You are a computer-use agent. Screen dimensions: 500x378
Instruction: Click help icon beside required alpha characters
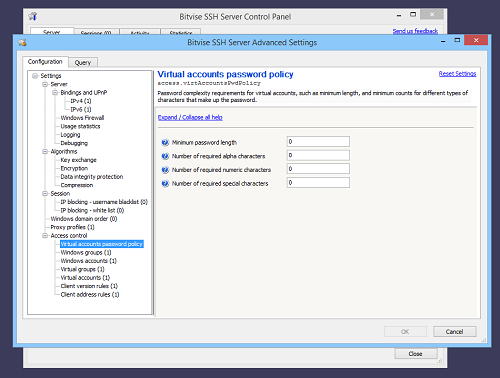pyautogui.click(x=165, y=156)
